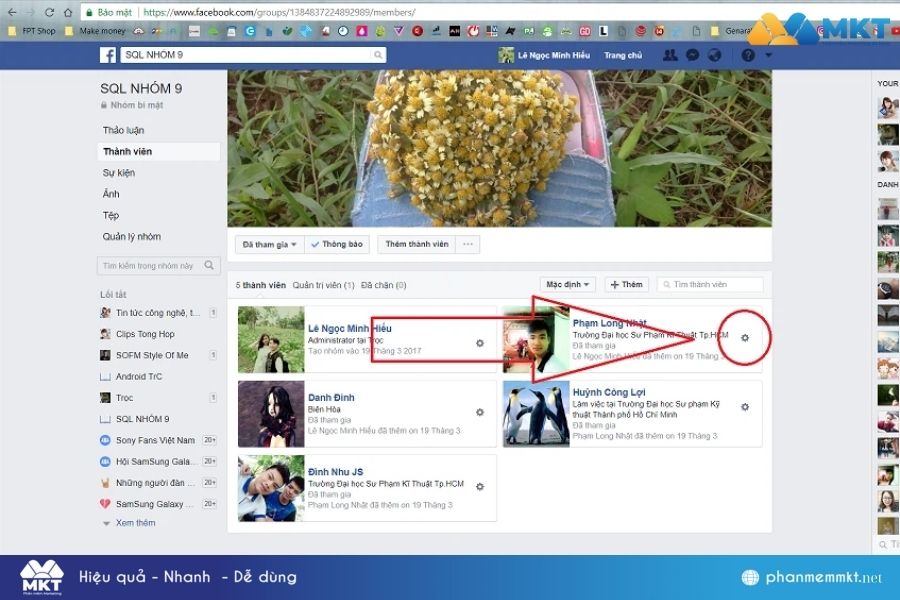The height and width of the screenshot is (600, 900).
Task: Open FPT Shop bookmark folder
Action: tap(33, 31)
